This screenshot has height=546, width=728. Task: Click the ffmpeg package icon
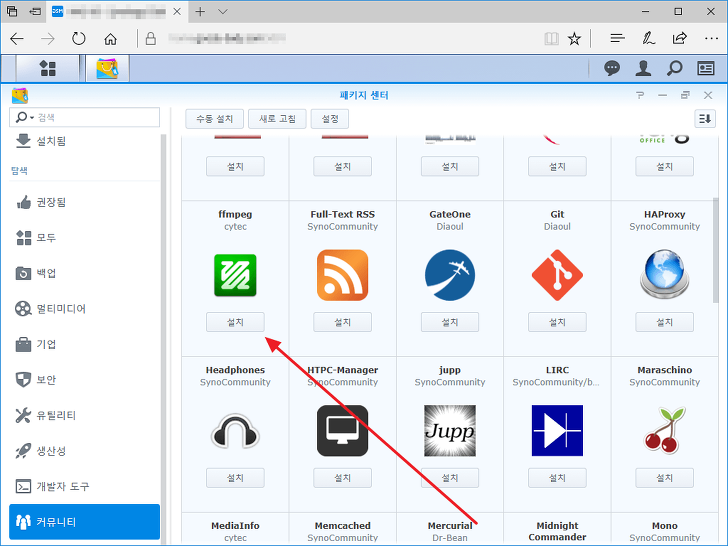coord(235,275)
